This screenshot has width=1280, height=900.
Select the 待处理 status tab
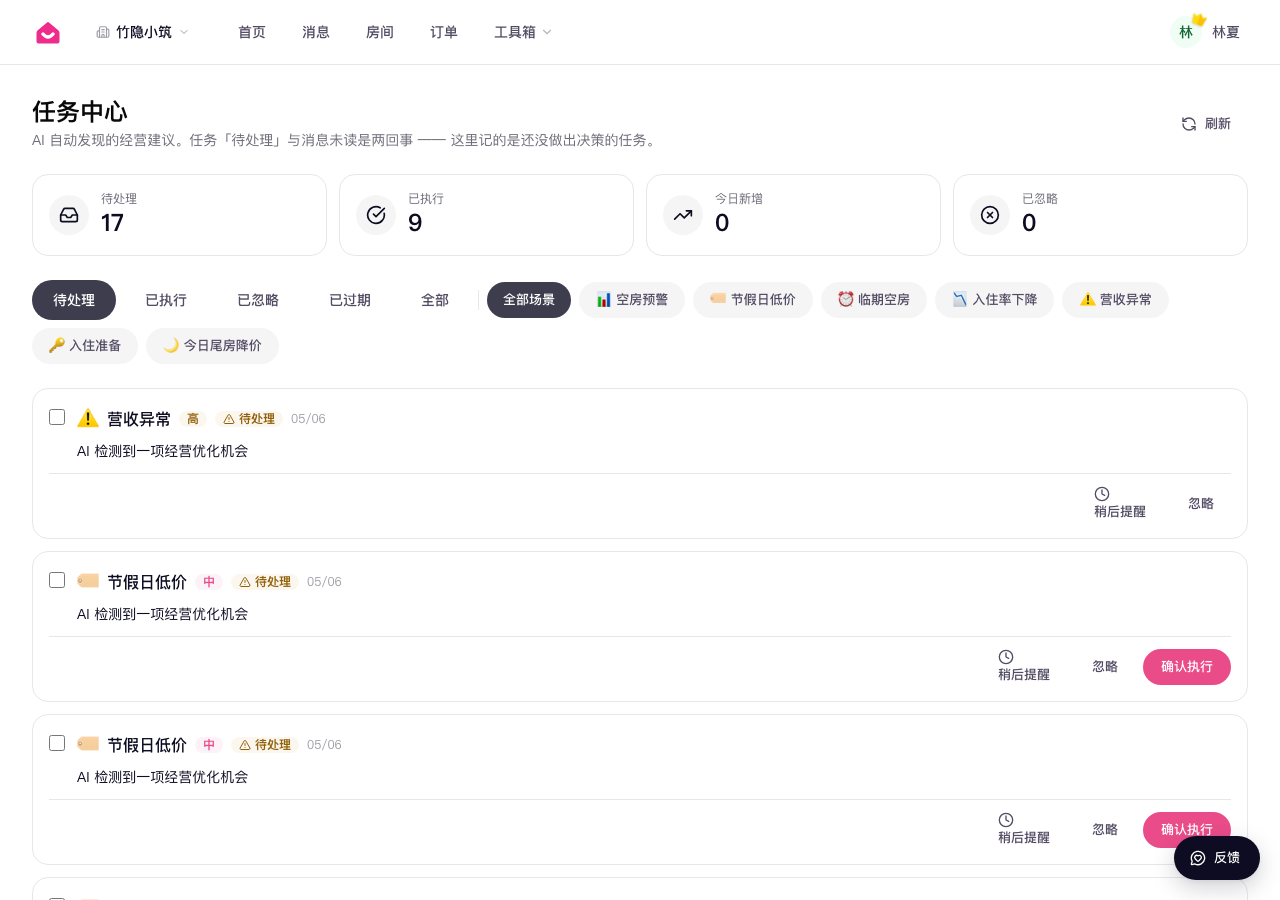74,300
